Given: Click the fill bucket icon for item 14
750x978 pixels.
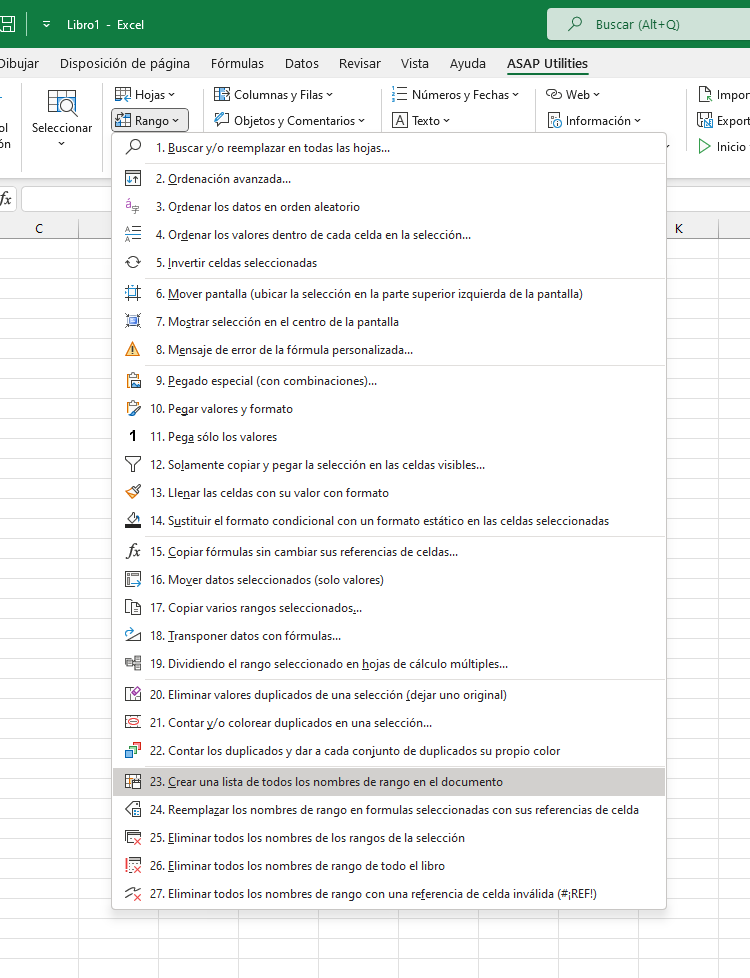Looking at the screenshot, I should point(133,520).
